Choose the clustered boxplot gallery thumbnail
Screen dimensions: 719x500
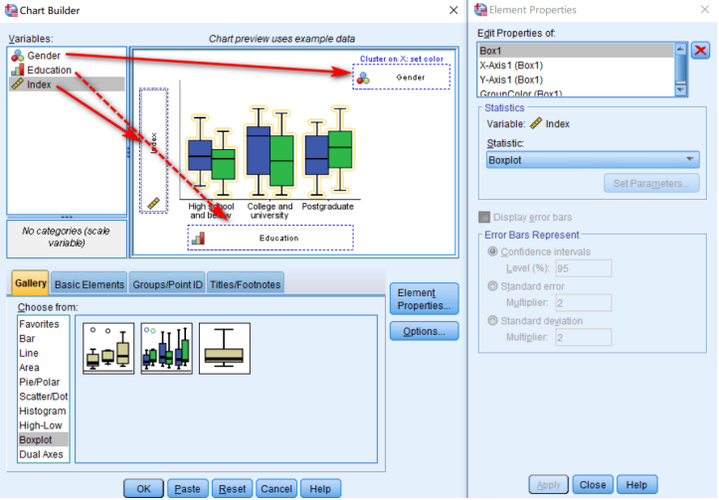tap(166, 348)
